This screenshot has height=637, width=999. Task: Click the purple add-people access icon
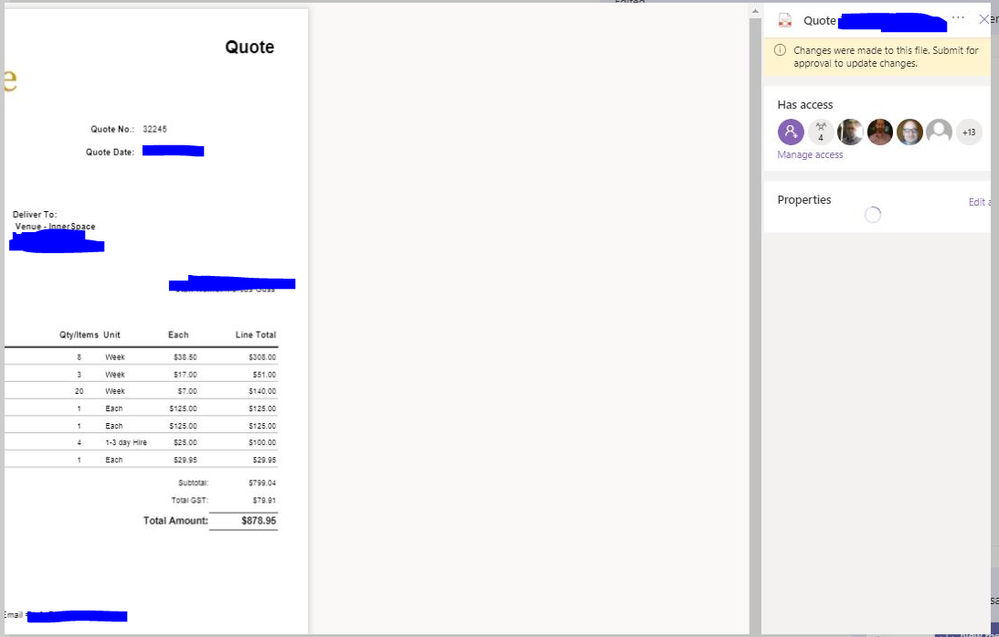791,132
